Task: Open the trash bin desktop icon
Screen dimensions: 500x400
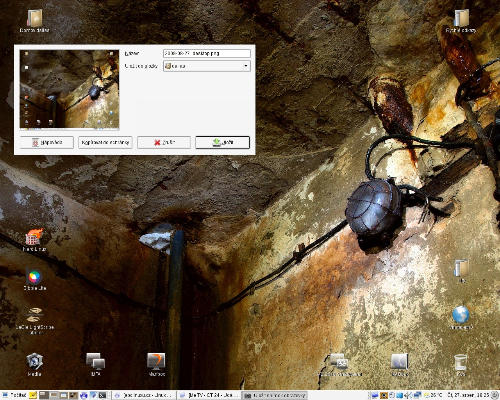Action: click(461, 362)
